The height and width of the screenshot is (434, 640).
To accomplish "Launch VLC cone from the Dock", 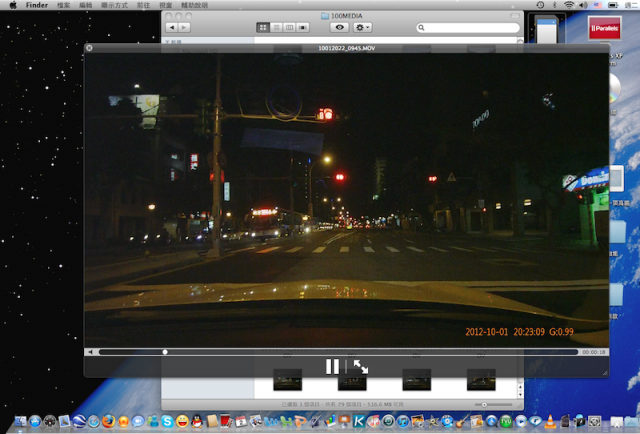I will (x=550, y=421).
